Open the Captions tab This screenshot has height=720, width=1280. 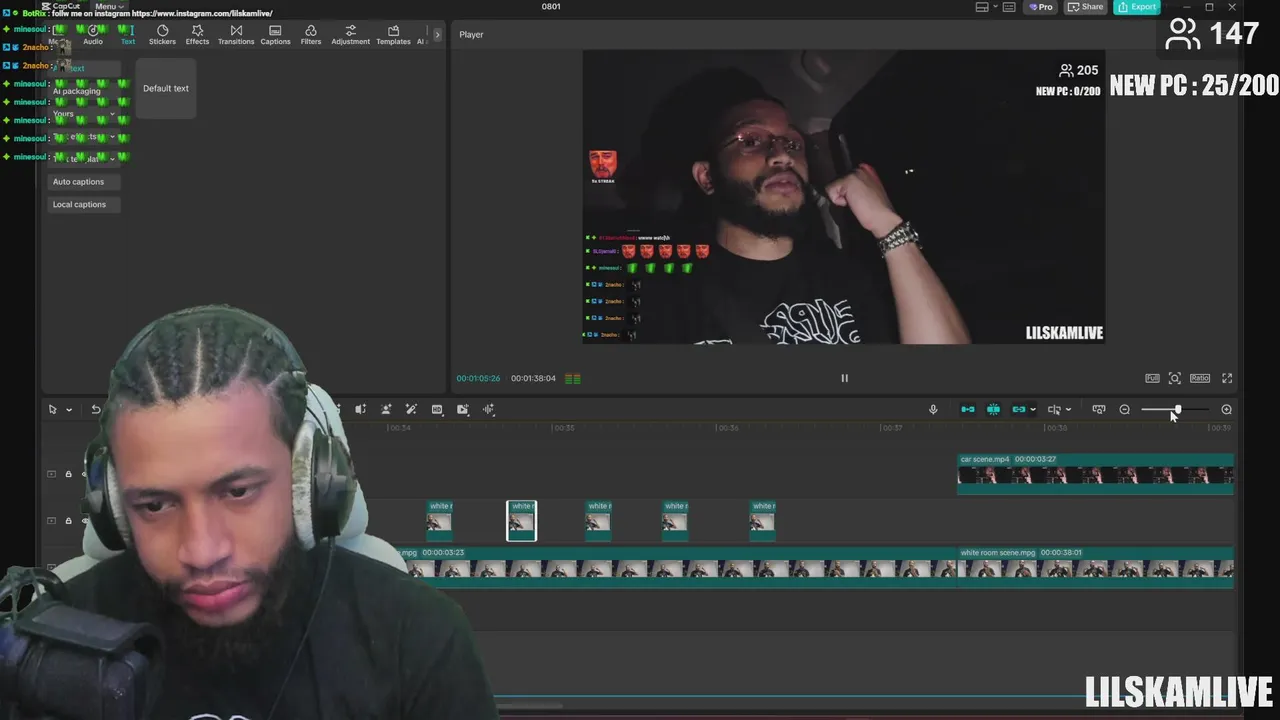click(275, 35)
